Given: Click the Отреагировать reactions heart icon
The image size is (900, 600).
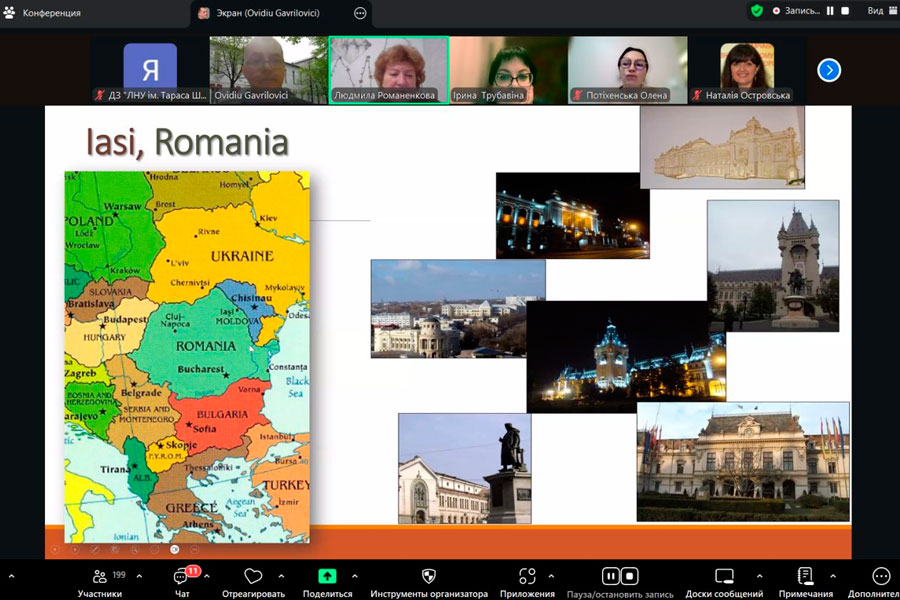Looking at the screenshot, I should 253,577.
